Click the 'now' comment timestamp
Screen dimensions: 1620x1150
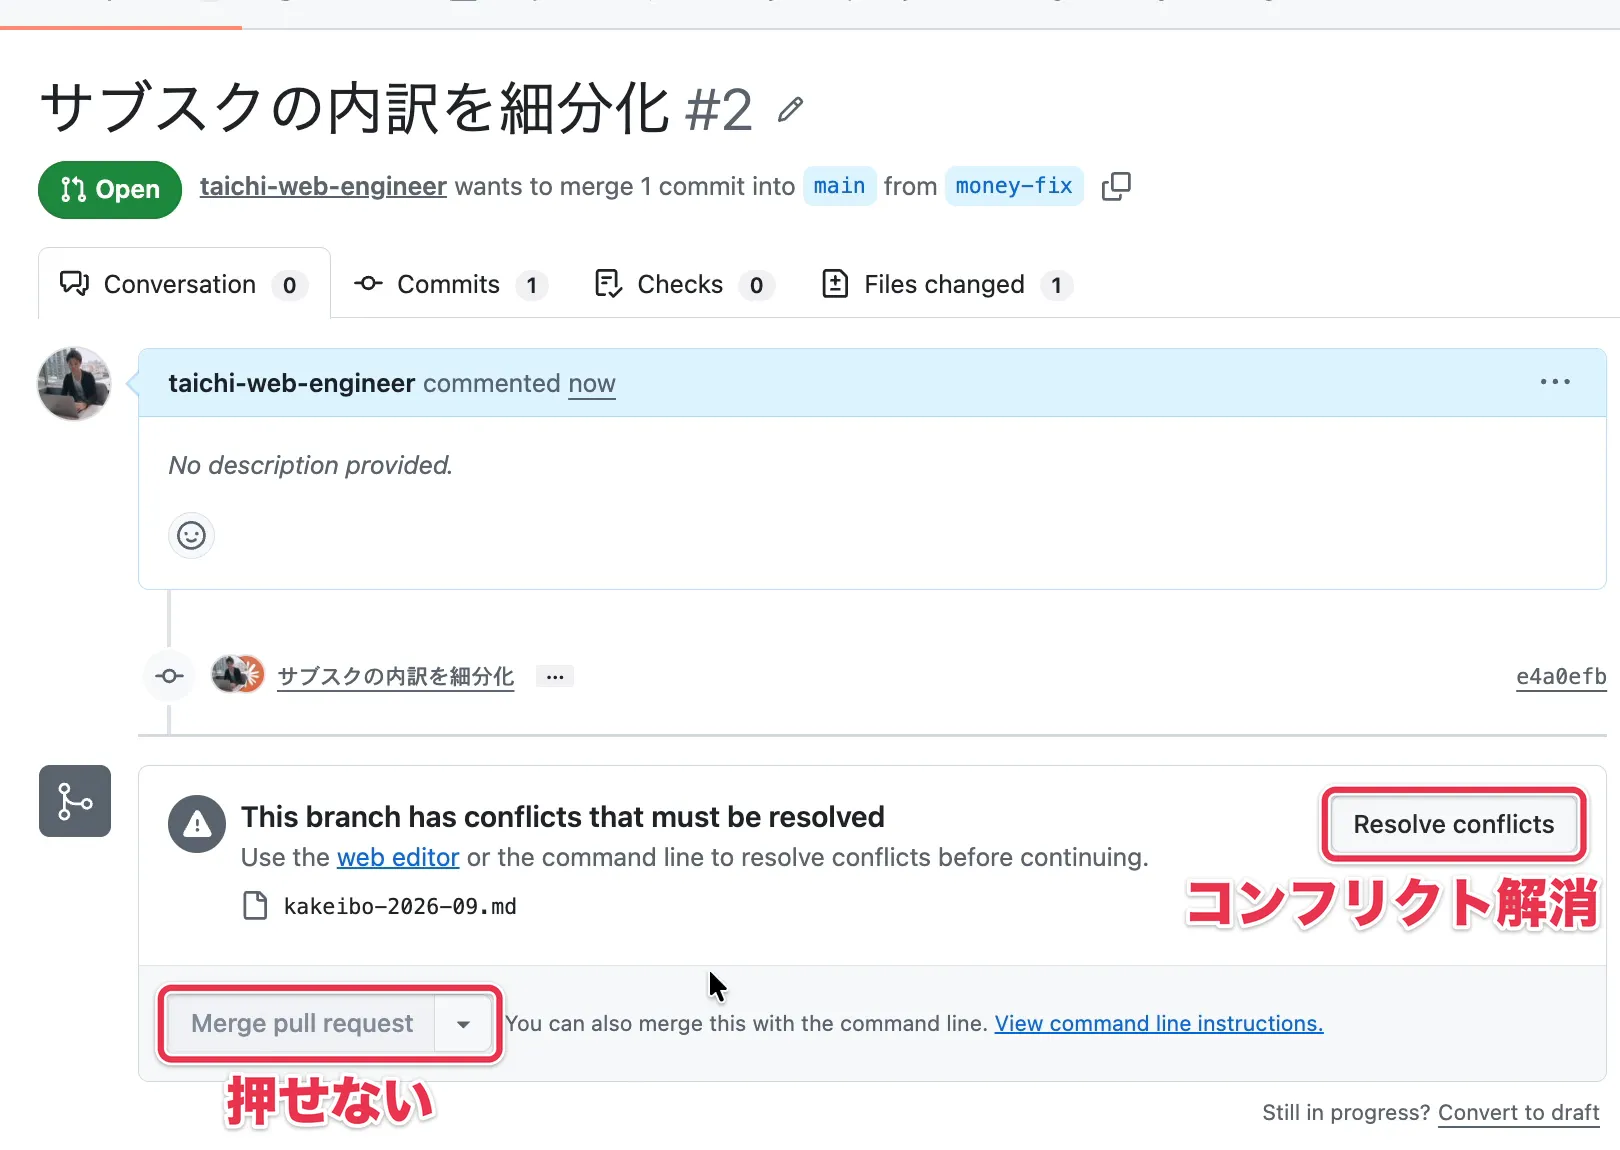[x=592, y=384]
